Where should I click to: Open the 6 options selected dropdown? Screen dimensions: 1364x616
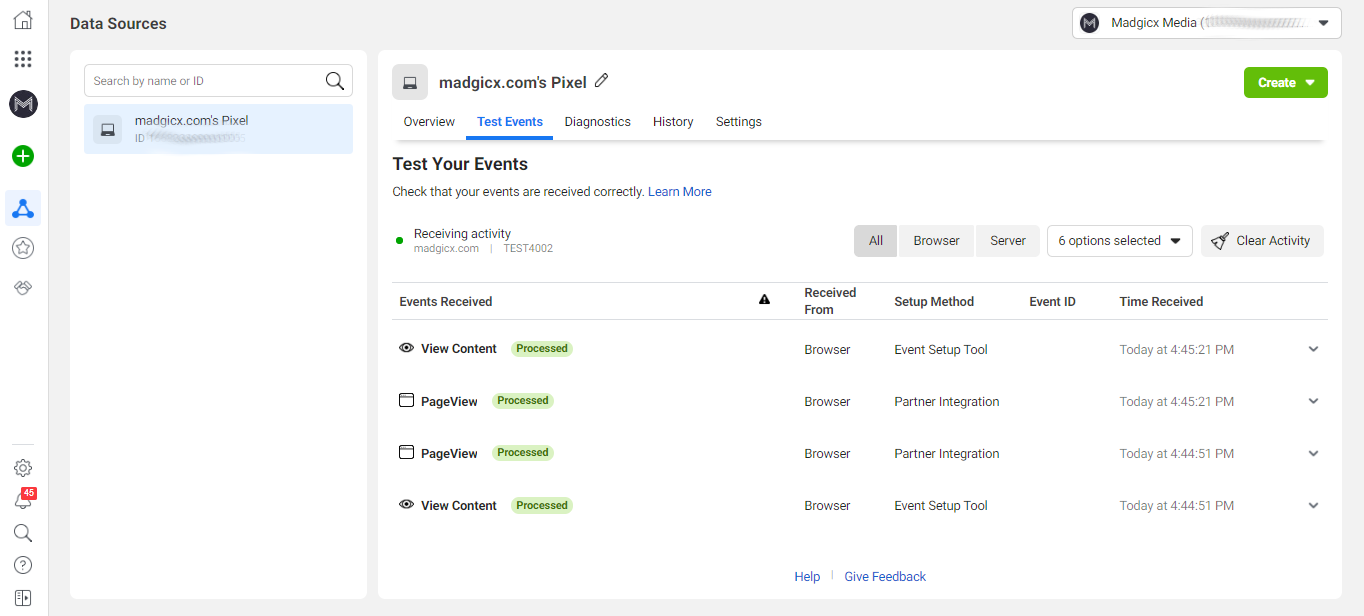(1120, 241)
